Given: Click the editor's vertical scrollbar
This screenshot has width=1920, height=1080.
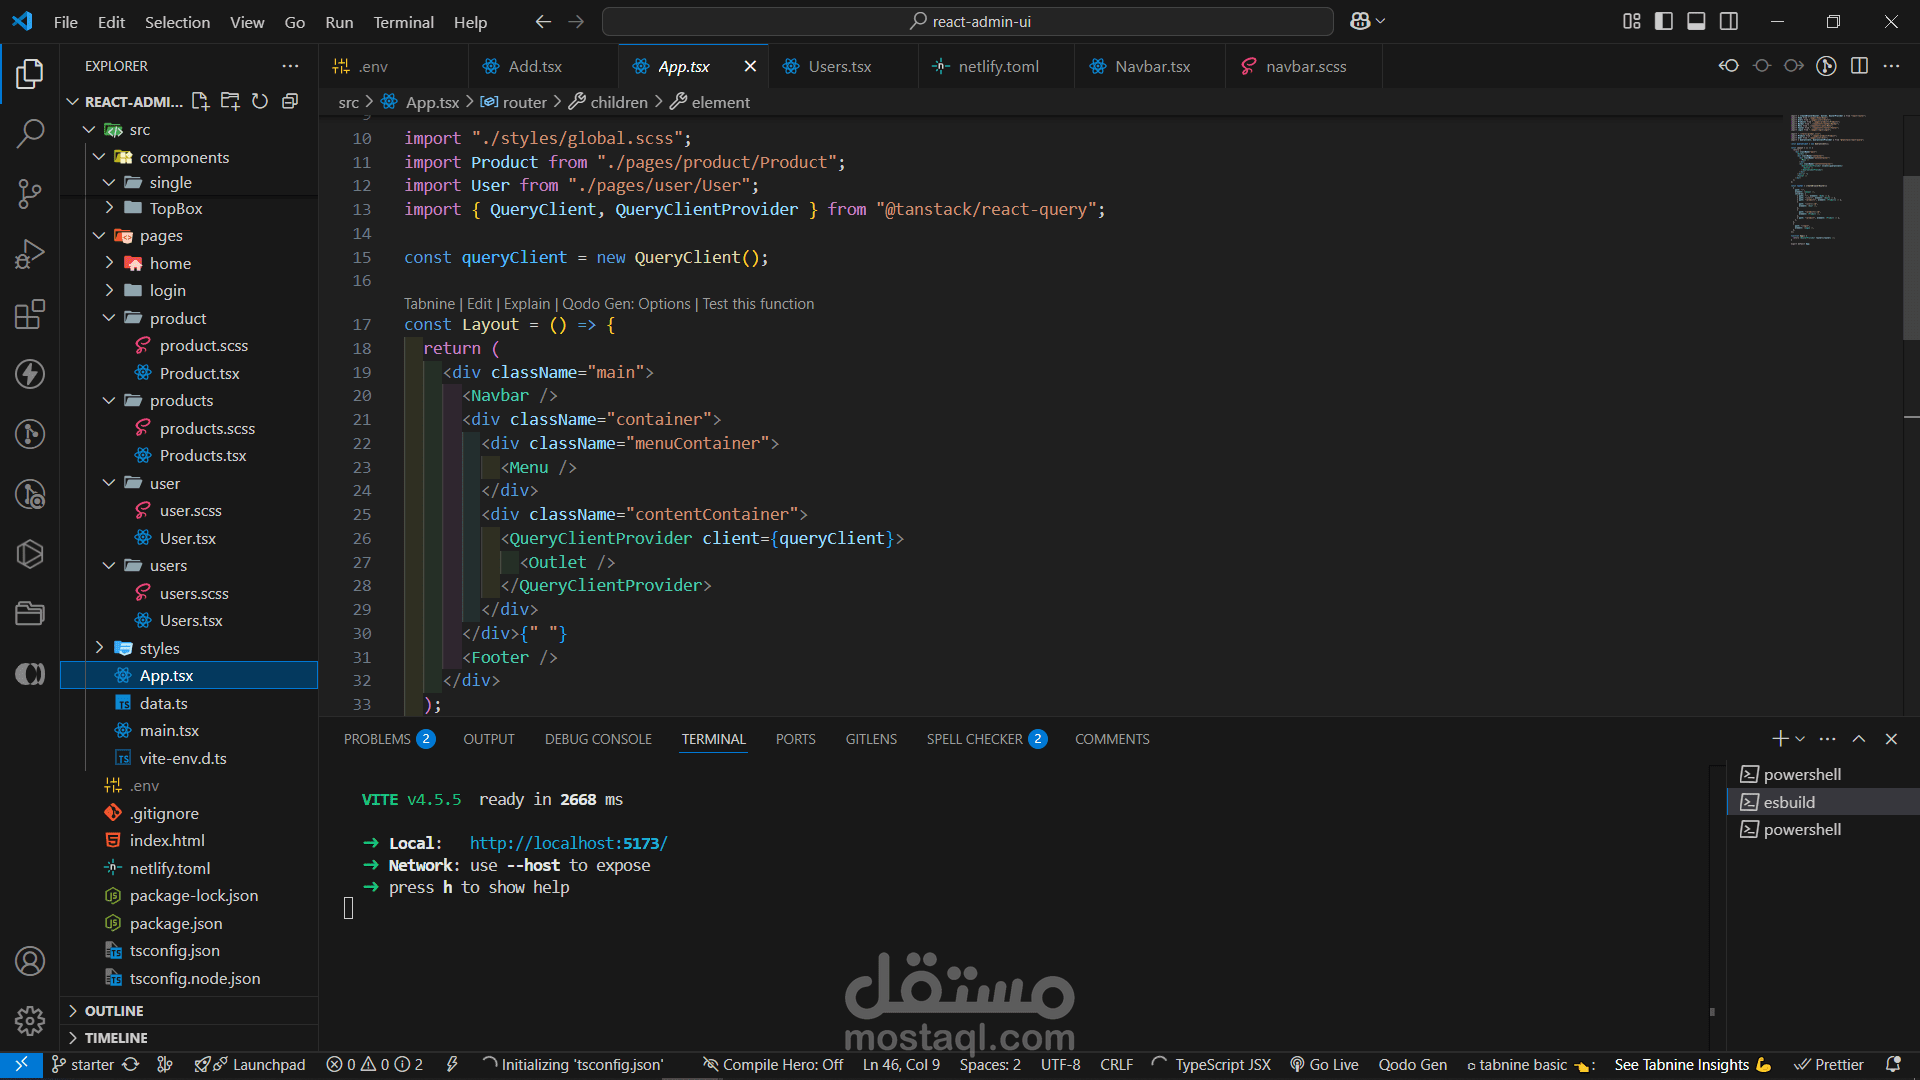Looking at the screenshot, I should (x=1911, y=260).
